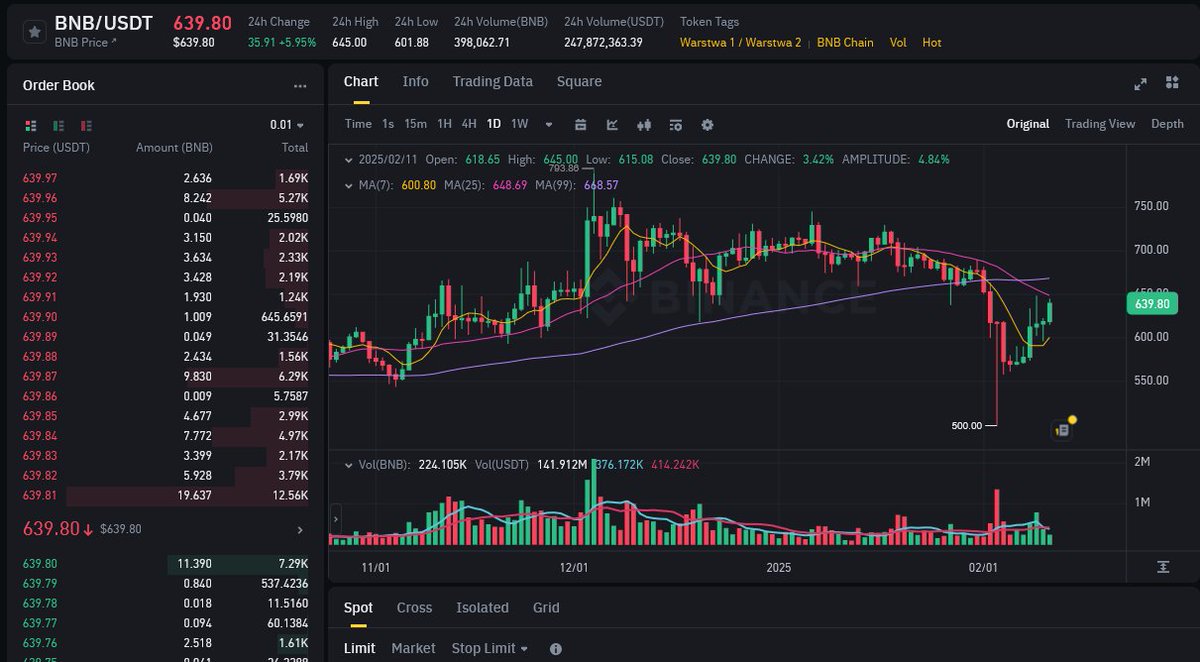
Task: Click the 639.80 current price label on axis
Action: (1152, 303)
